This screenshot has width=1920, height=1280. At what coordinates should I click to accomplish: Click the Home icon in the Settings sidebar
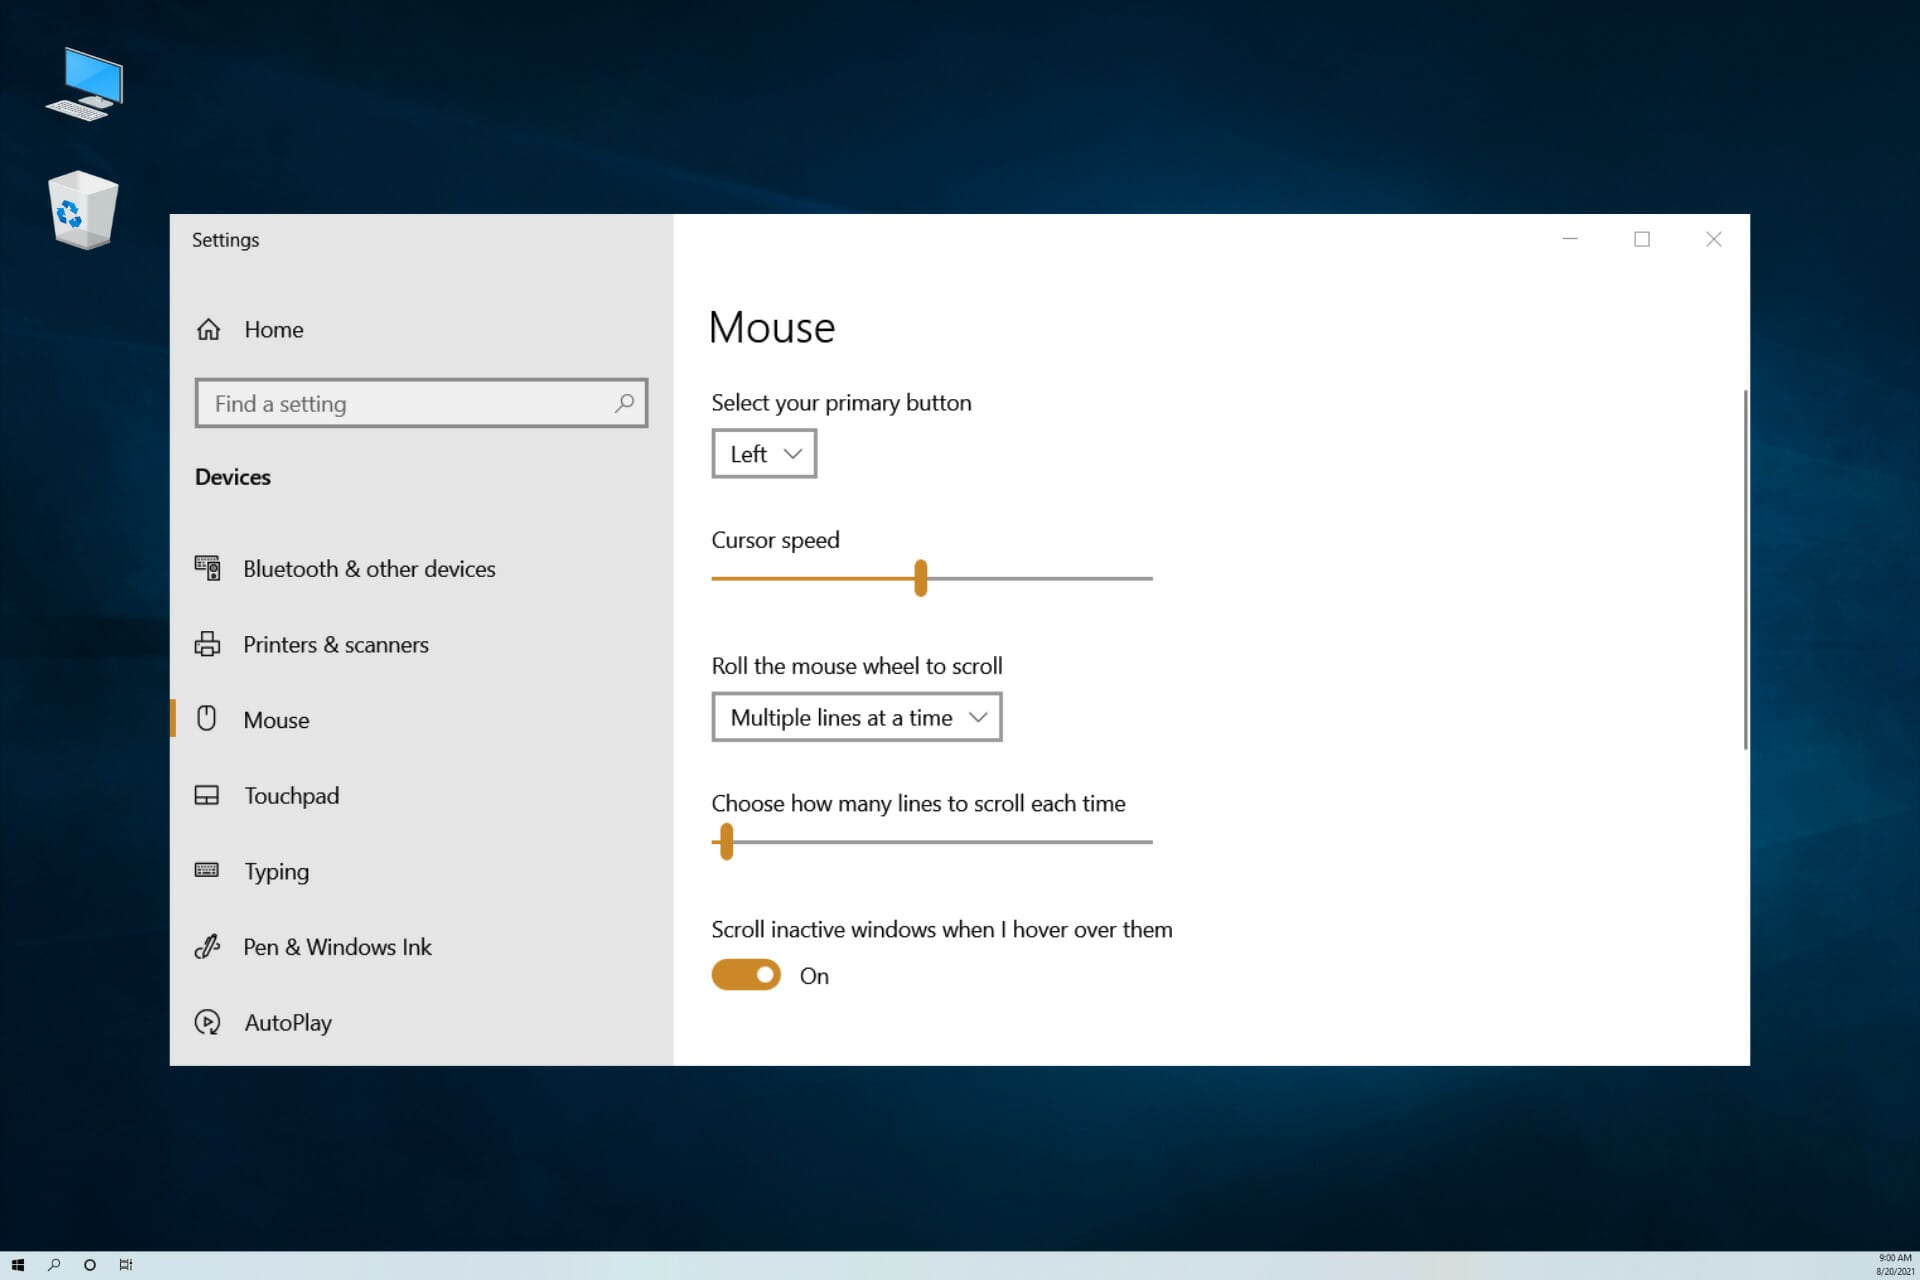[x=208, y=329]
